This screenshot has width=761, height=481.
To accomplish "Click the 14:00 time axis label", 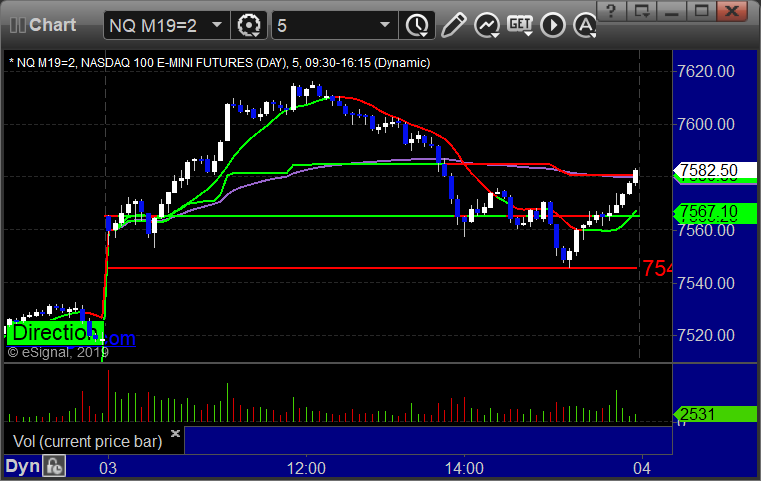I will pos(464,468).
